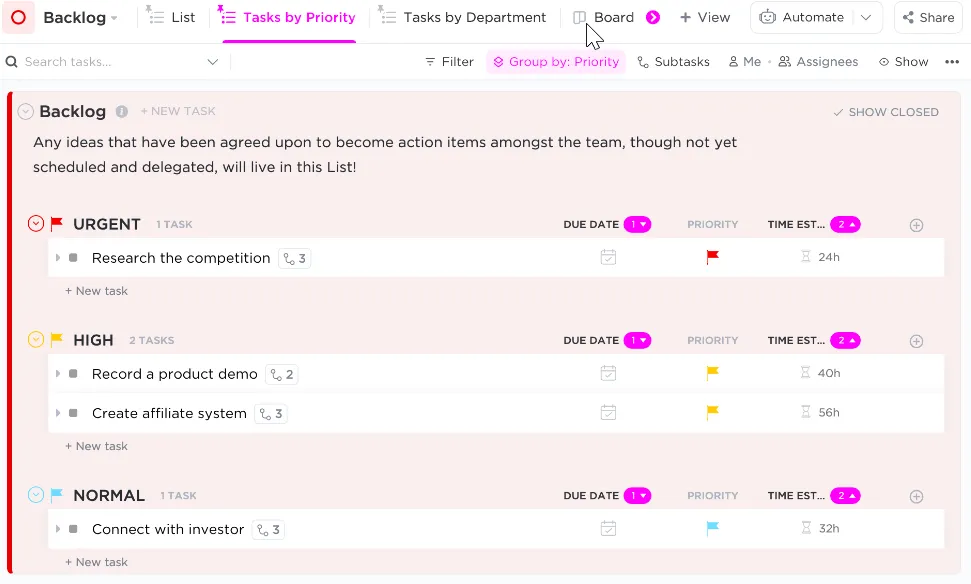Viewport: 971px width, 584px height.
Task: Click the blue NORMAL group flag
Action: coord(57,494)
